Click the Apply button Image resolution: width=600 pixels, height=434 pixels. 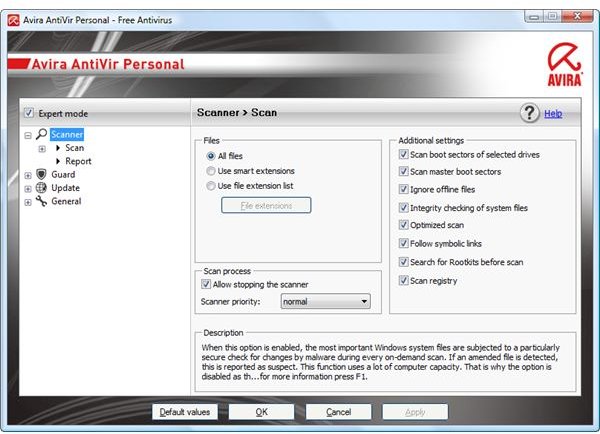pos(415,412)
